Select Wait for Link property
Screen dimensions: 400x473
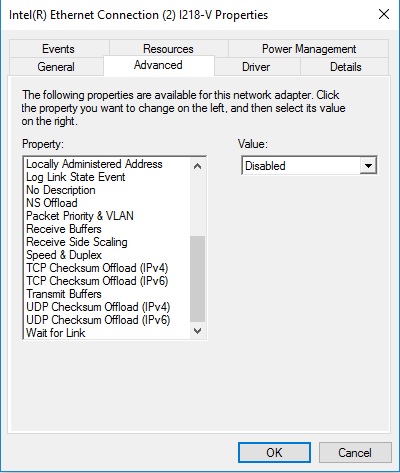click(x=56, y=333)
